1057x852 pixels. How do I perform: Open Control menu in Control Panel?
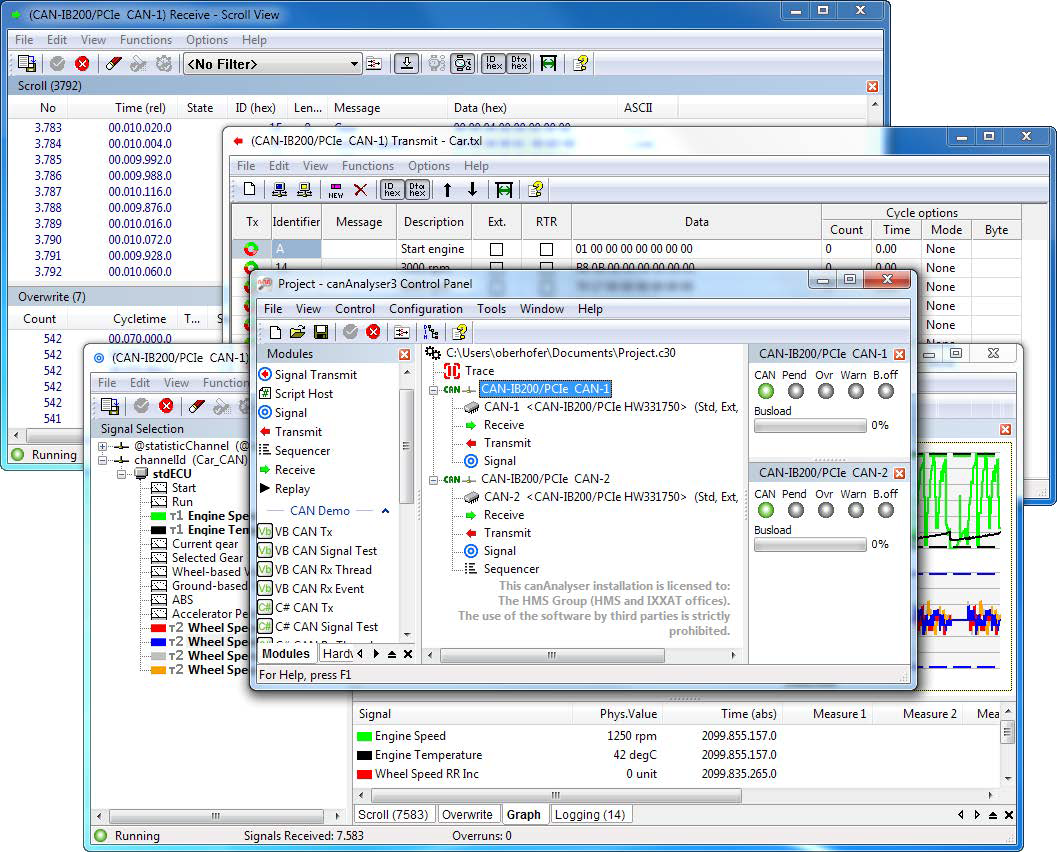pos(355,309)
